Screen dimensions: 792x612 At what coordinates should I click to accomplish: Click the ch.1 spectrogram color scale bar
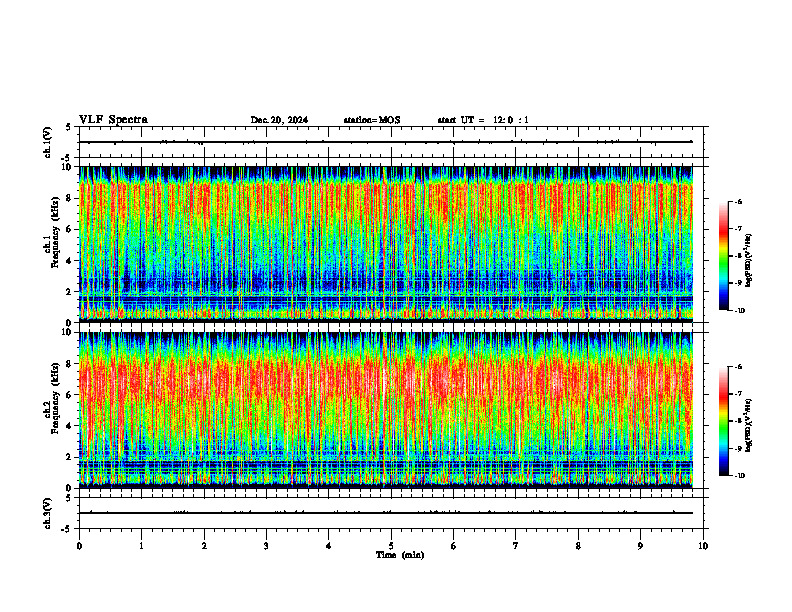(x=723, y=256)
